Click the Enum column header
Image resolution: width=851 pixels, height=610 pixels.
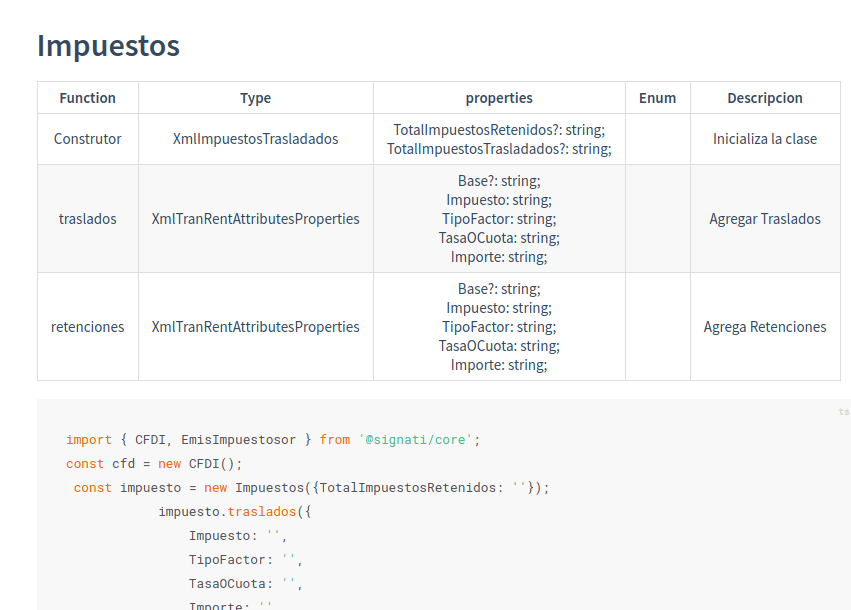click(x=657, y=98)
